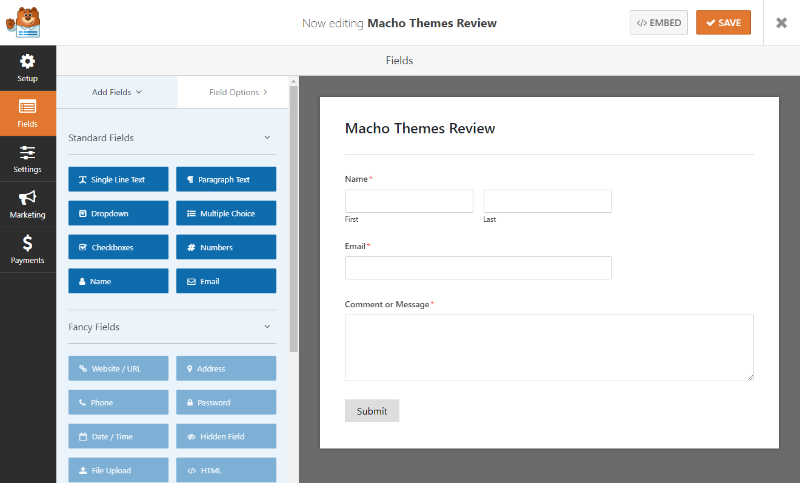This screenshot has height=483, width=800.
Task: Add a Phone field
Action: 118,402
